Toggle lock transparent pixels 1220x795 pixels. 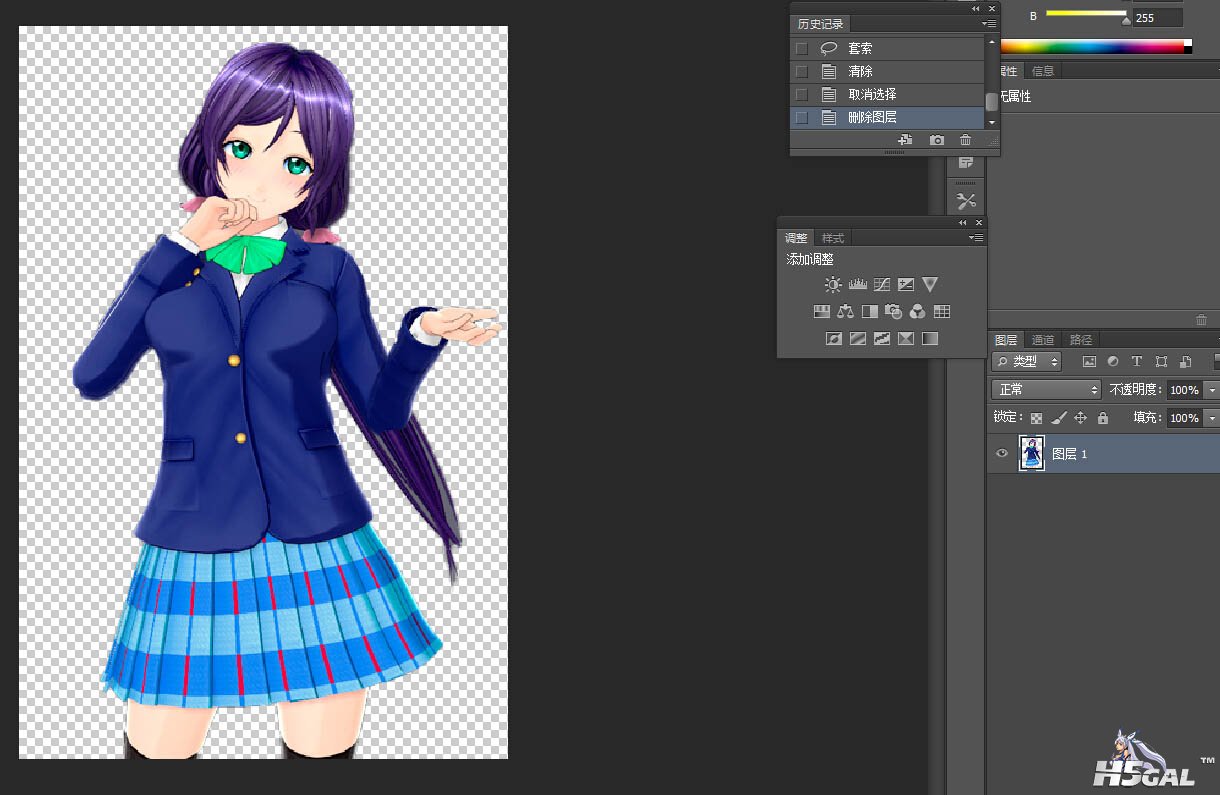pos(1037,418)
